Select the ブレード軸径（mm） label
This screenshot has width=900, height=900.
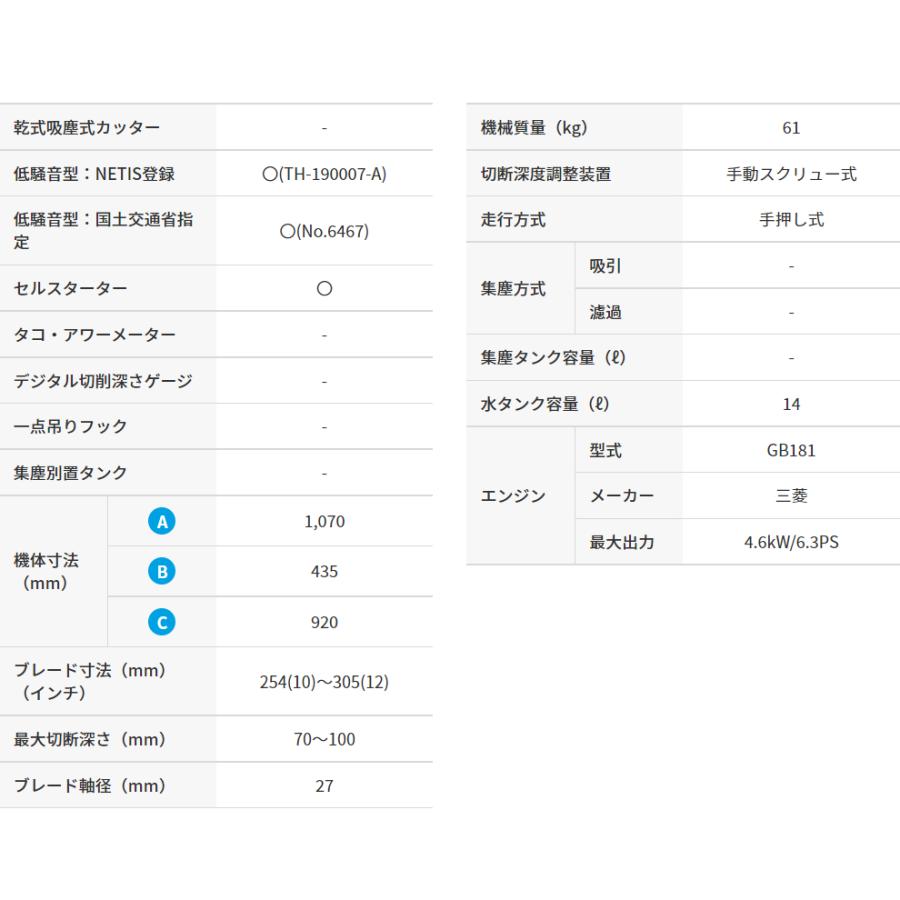coord(90,786)
